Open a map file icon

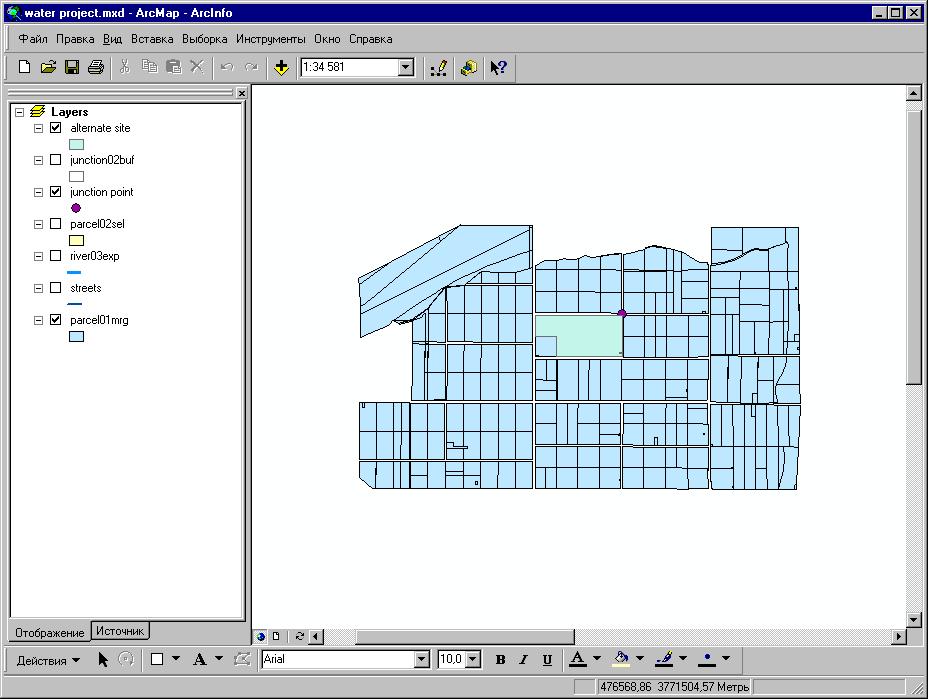48,67
